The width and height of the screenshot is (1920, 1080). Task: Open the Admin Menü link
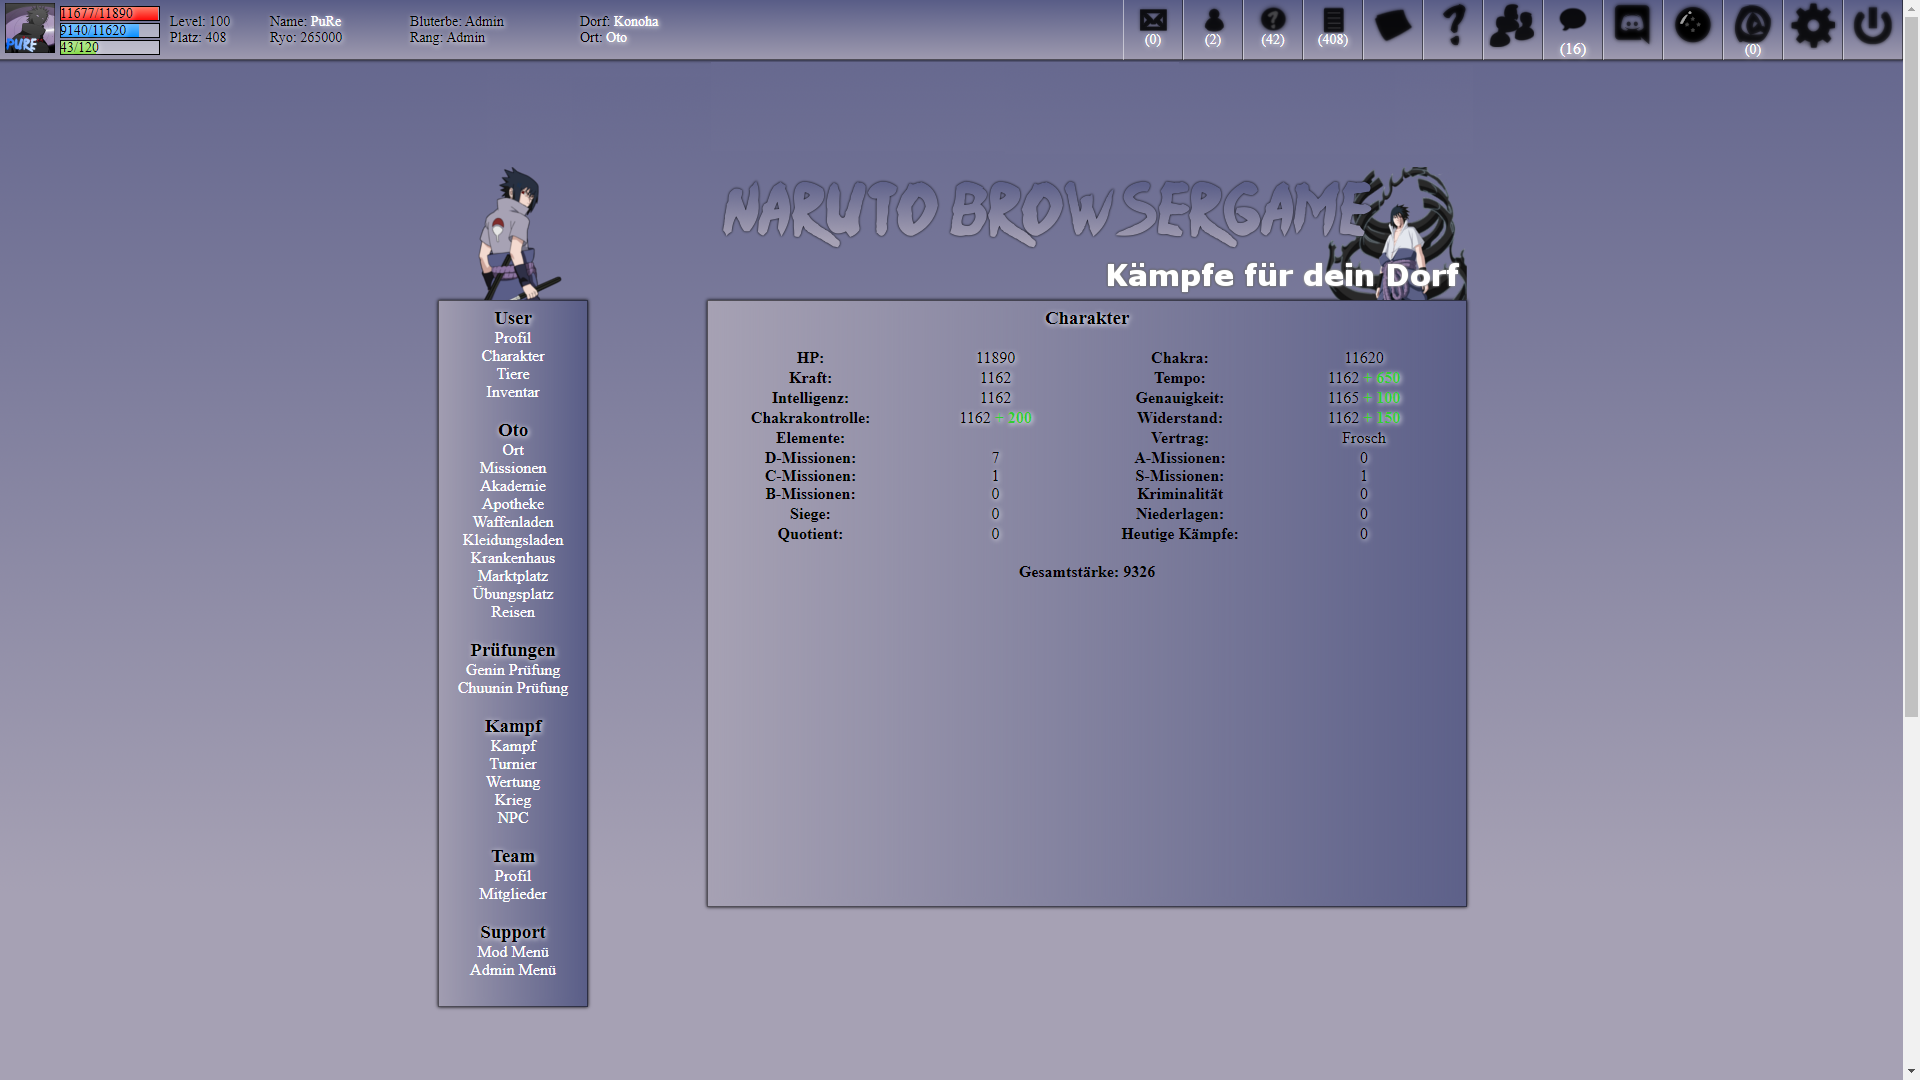(512, 970)
